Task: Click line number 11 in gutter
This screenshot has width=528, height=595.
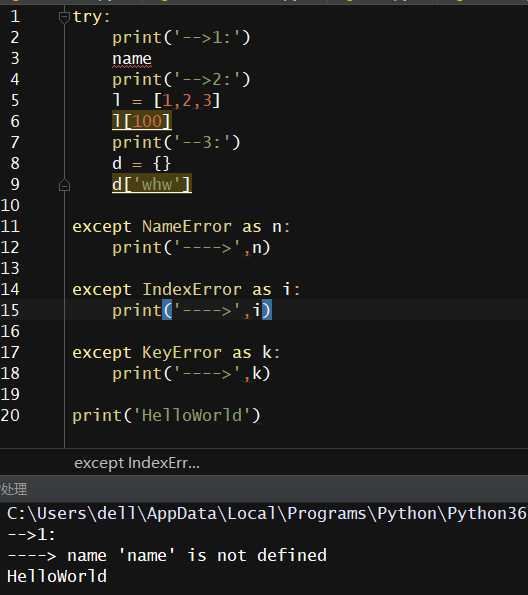Action: [10, 226]
